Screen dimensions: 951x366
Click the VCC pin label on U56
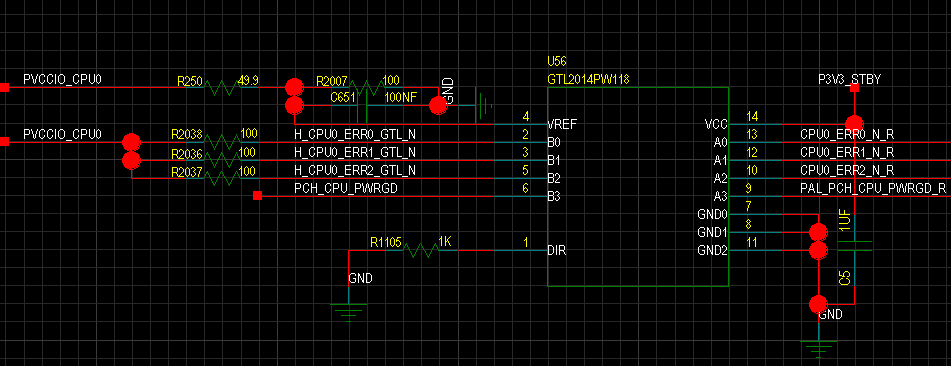point(716,124)
